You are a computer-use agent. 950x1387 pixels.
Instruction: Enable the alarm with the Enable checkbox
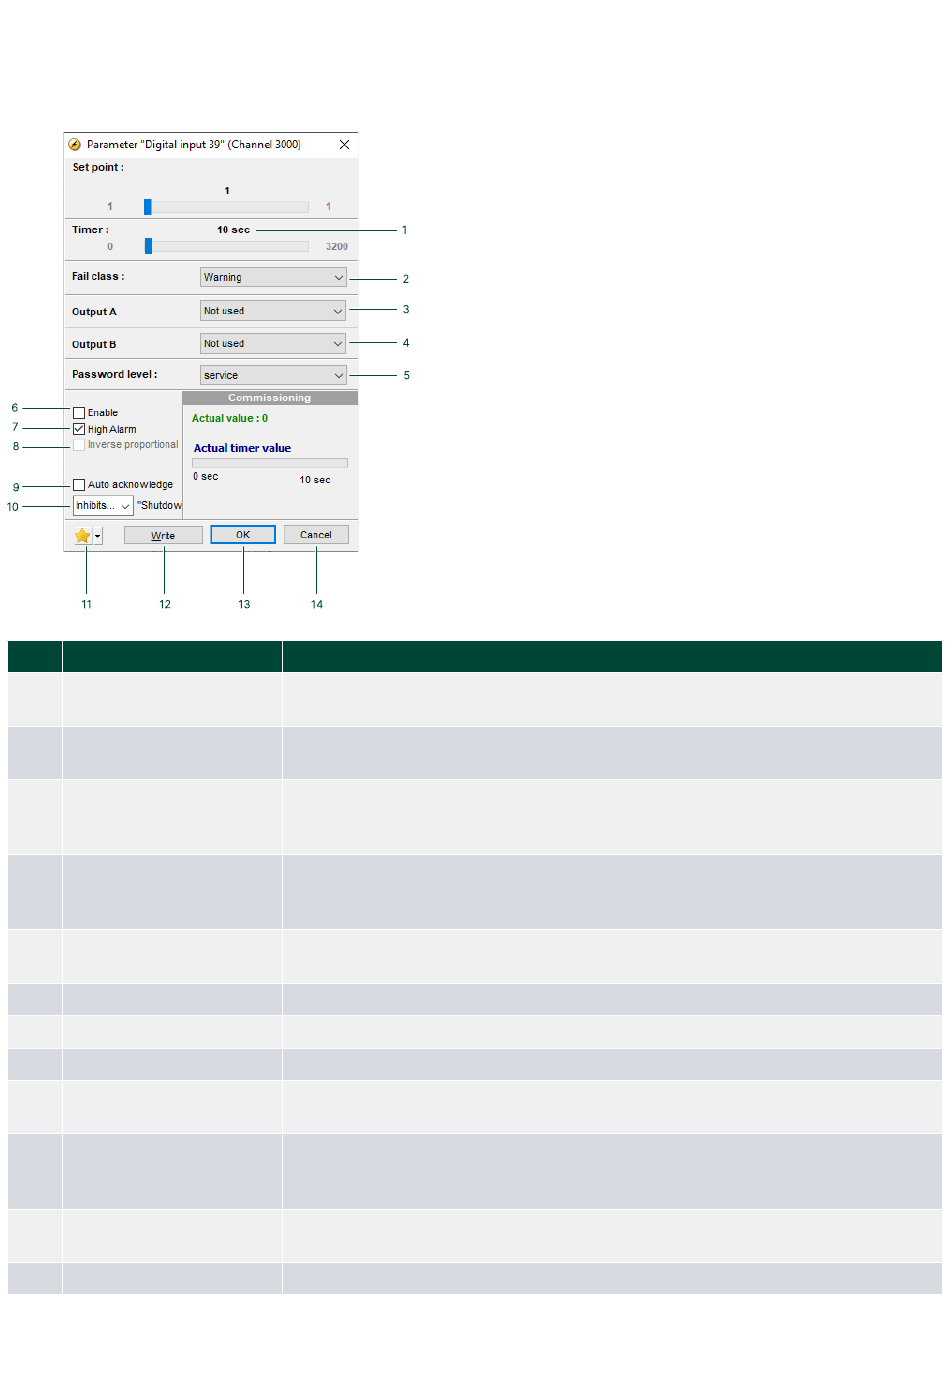pos(79,413)
